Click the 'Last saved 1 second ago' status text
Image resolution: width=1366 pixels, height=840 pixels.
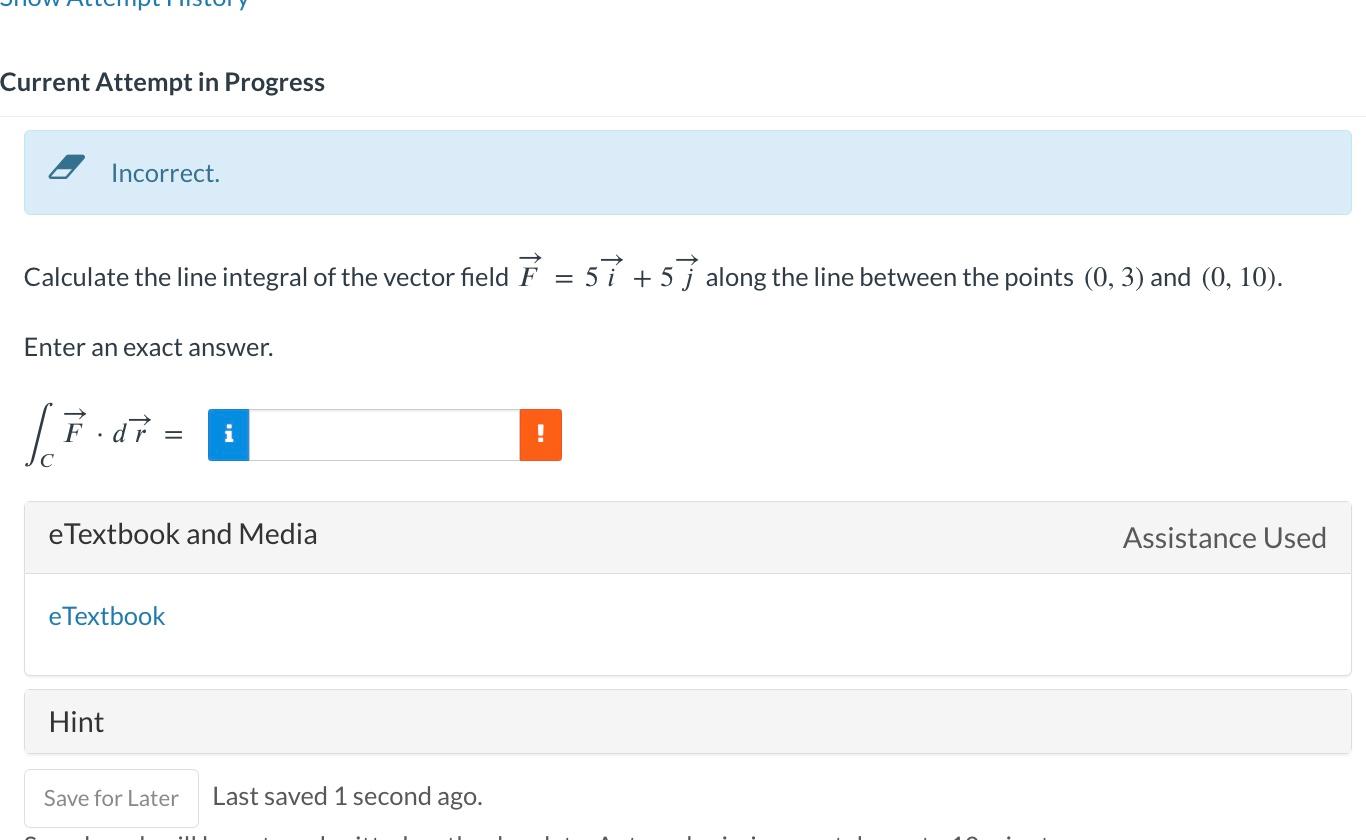(x=346, y=796)
